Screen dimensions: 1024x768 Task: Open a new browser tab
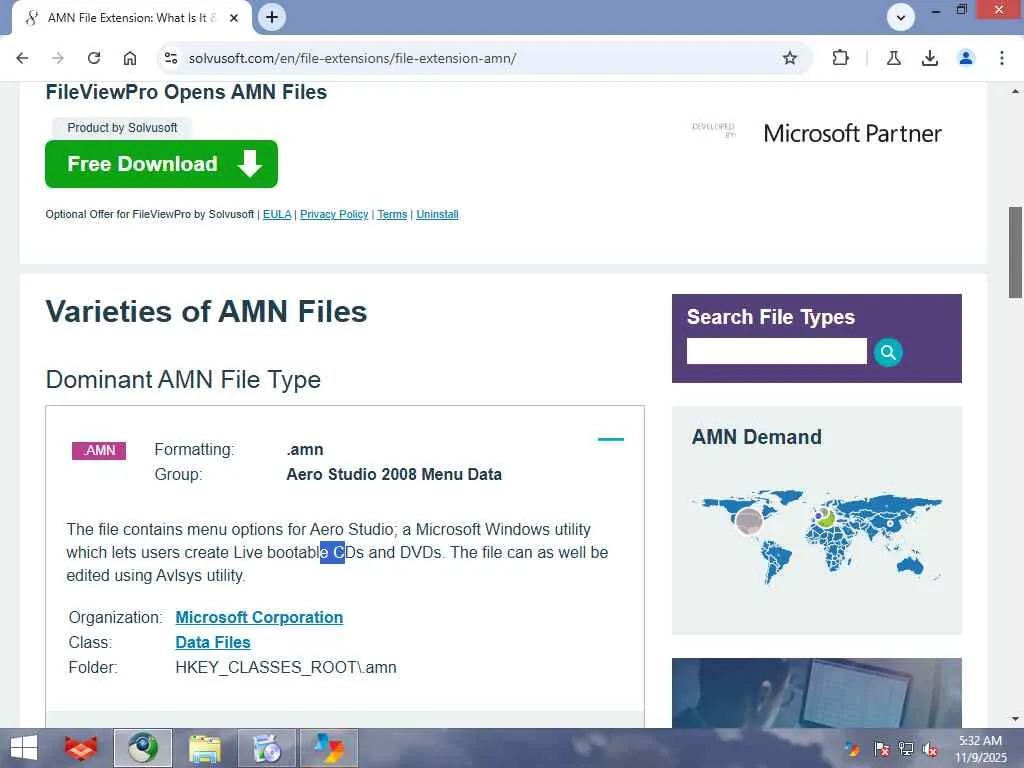click(x=272, y=17)
